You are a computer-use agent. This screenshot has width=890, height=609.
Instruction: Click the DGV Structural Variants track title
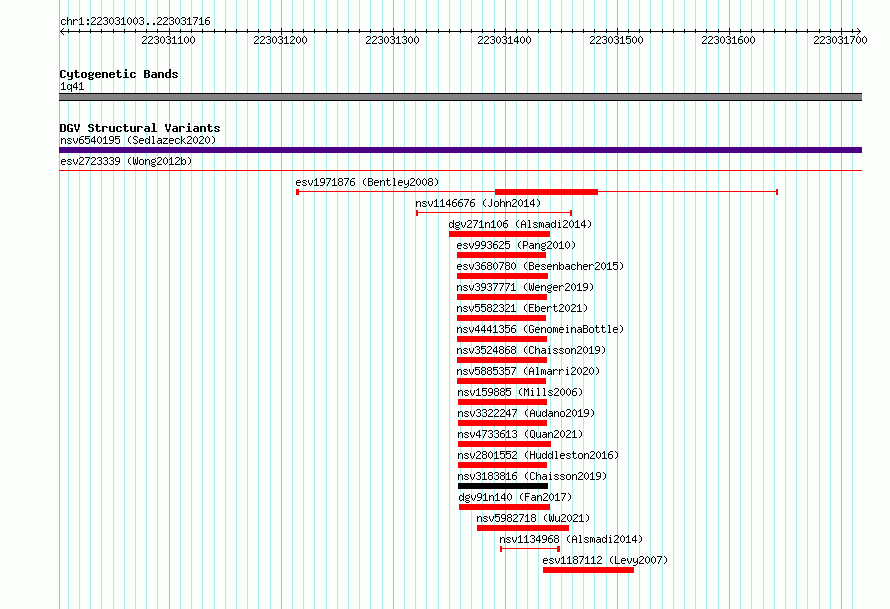[140, 128]
